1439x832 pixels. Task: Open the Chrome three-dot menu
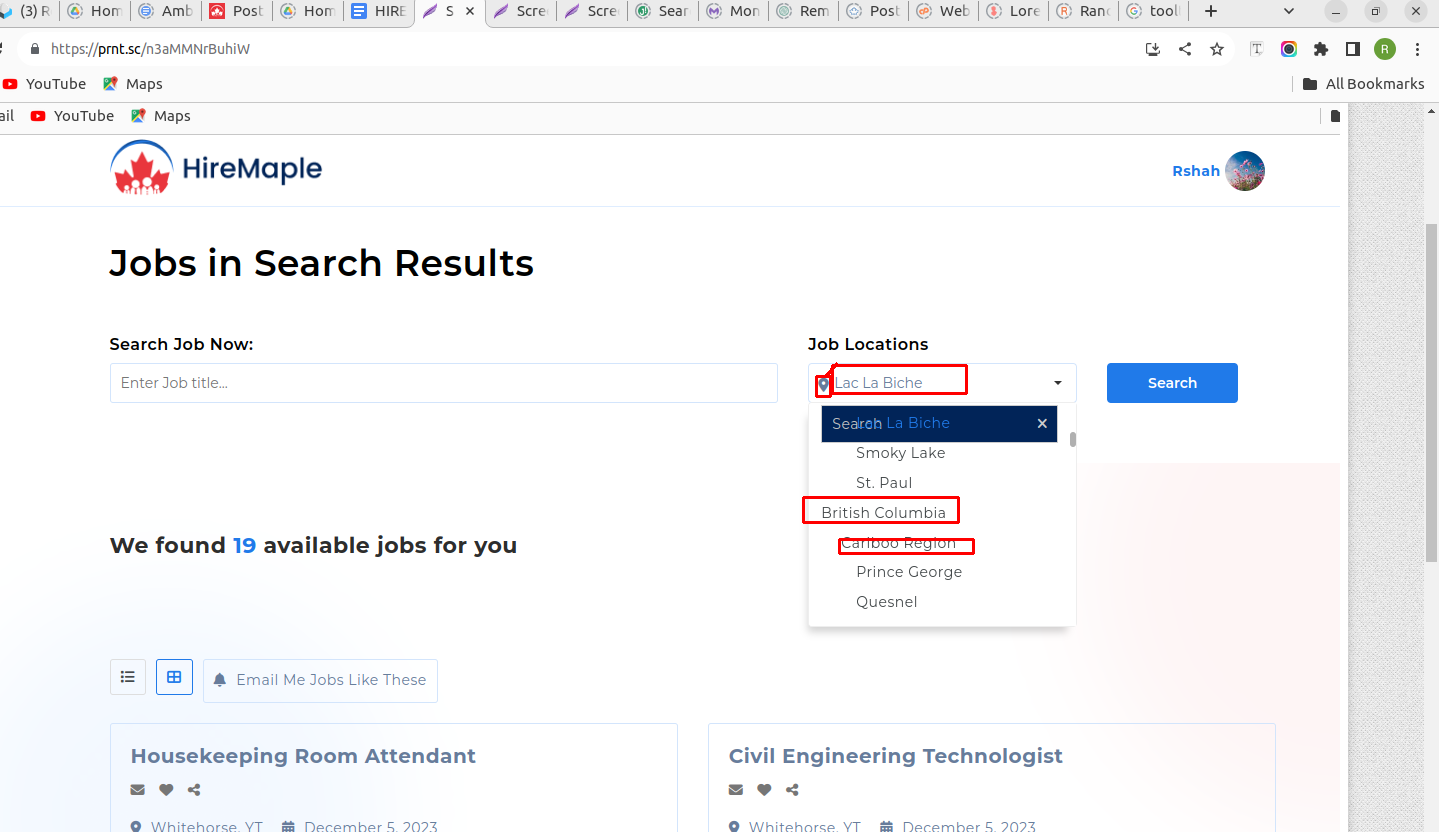(x=1417, y=49)
